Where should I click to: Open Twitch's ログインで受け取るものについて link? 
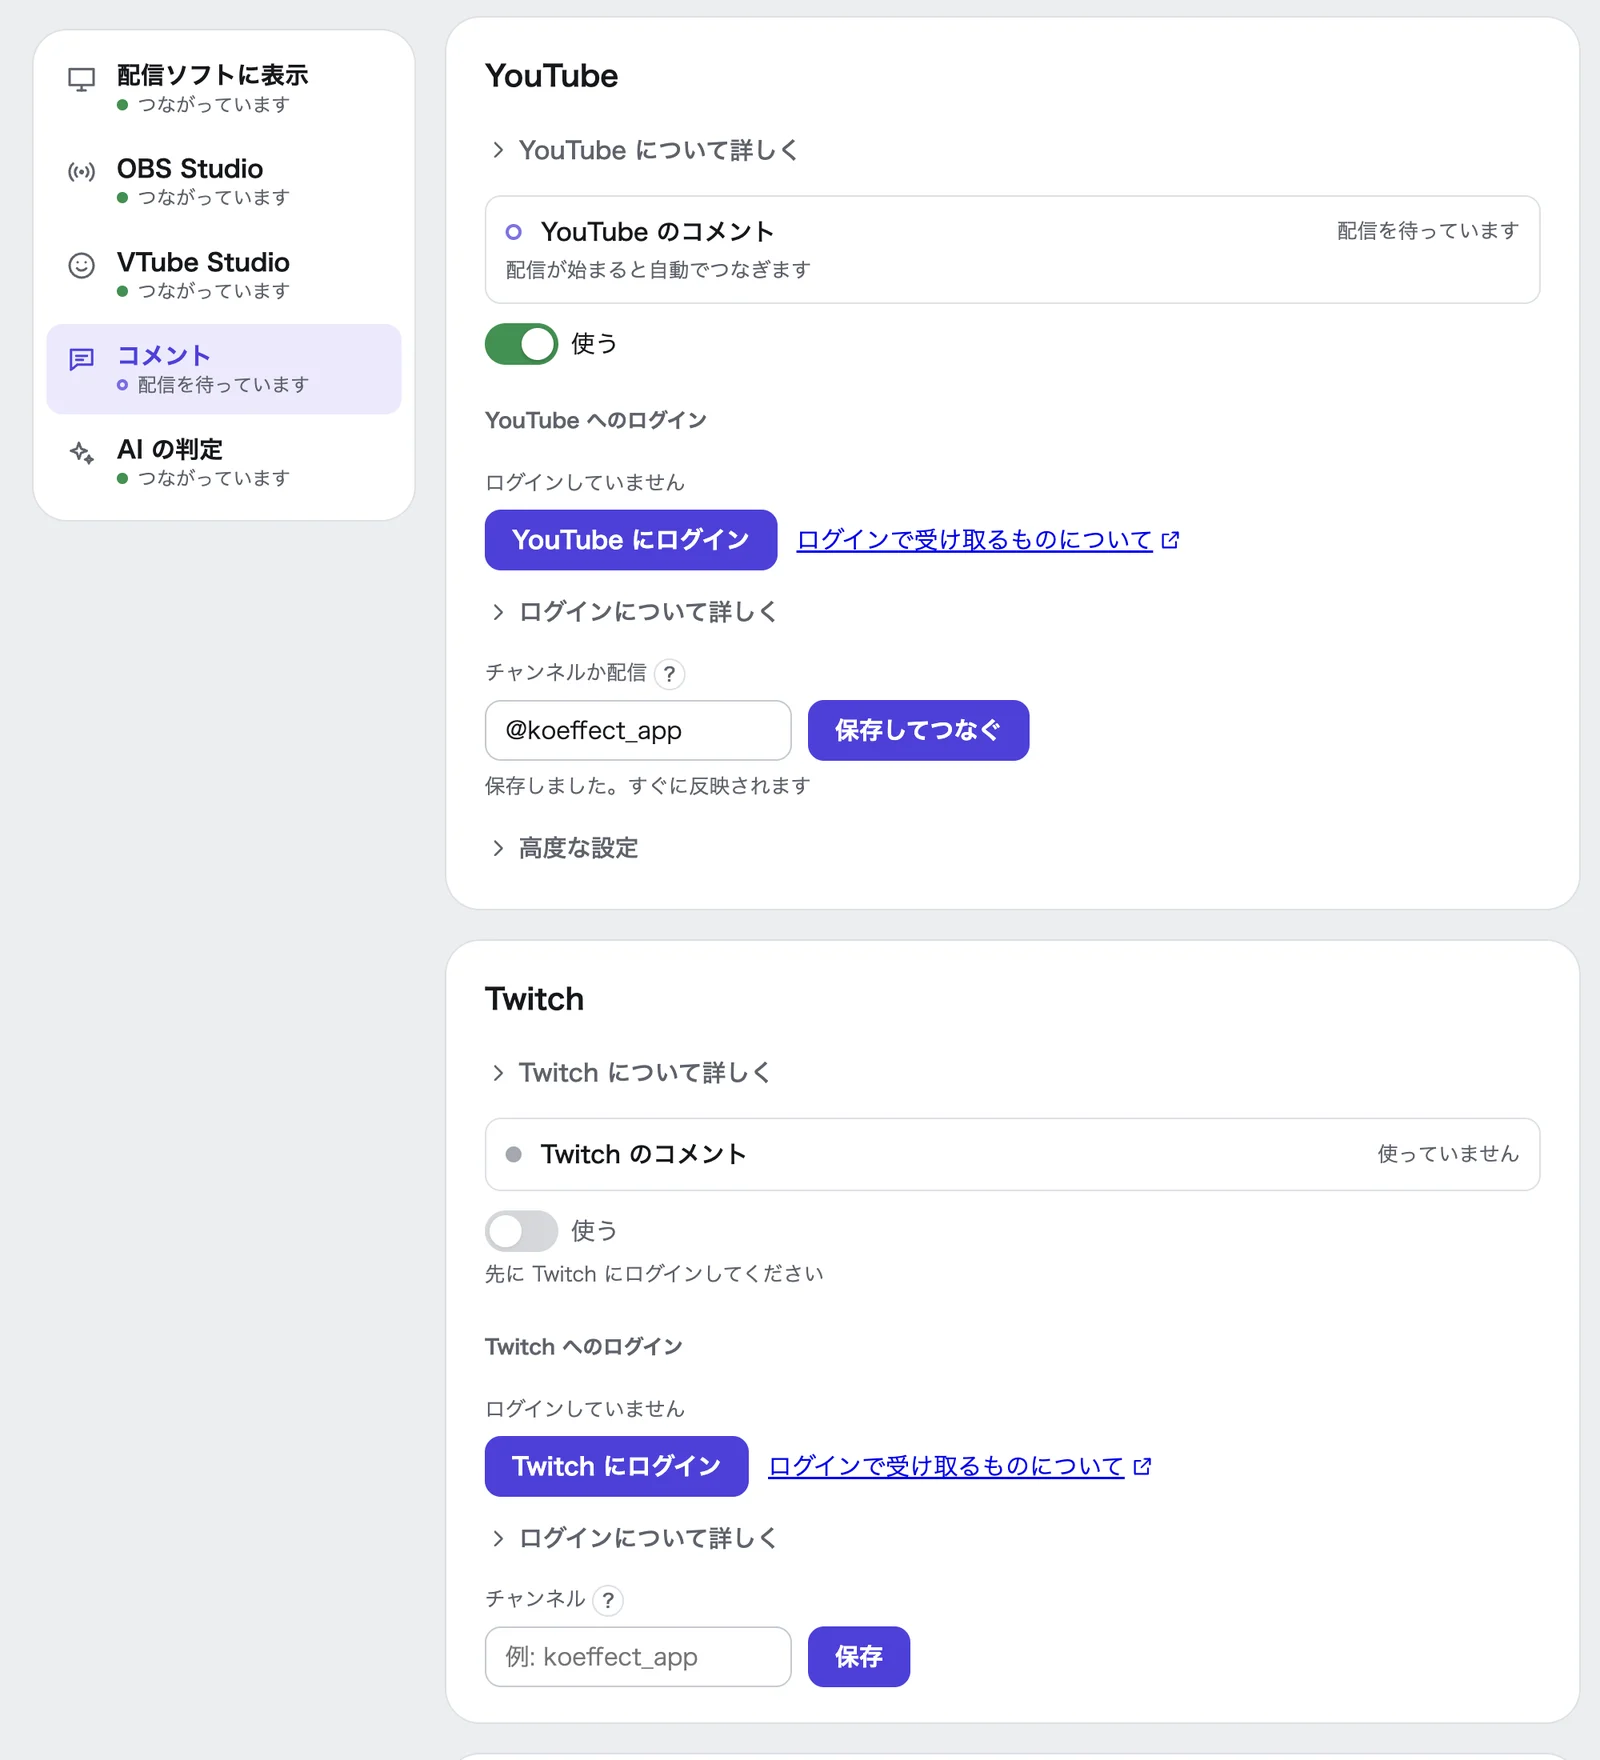[946, 1466]
